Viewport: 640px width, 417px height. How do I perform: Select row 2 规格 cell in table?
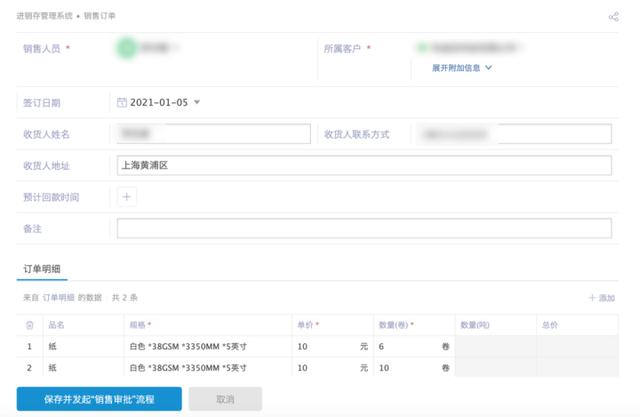(x=205, y=368)
